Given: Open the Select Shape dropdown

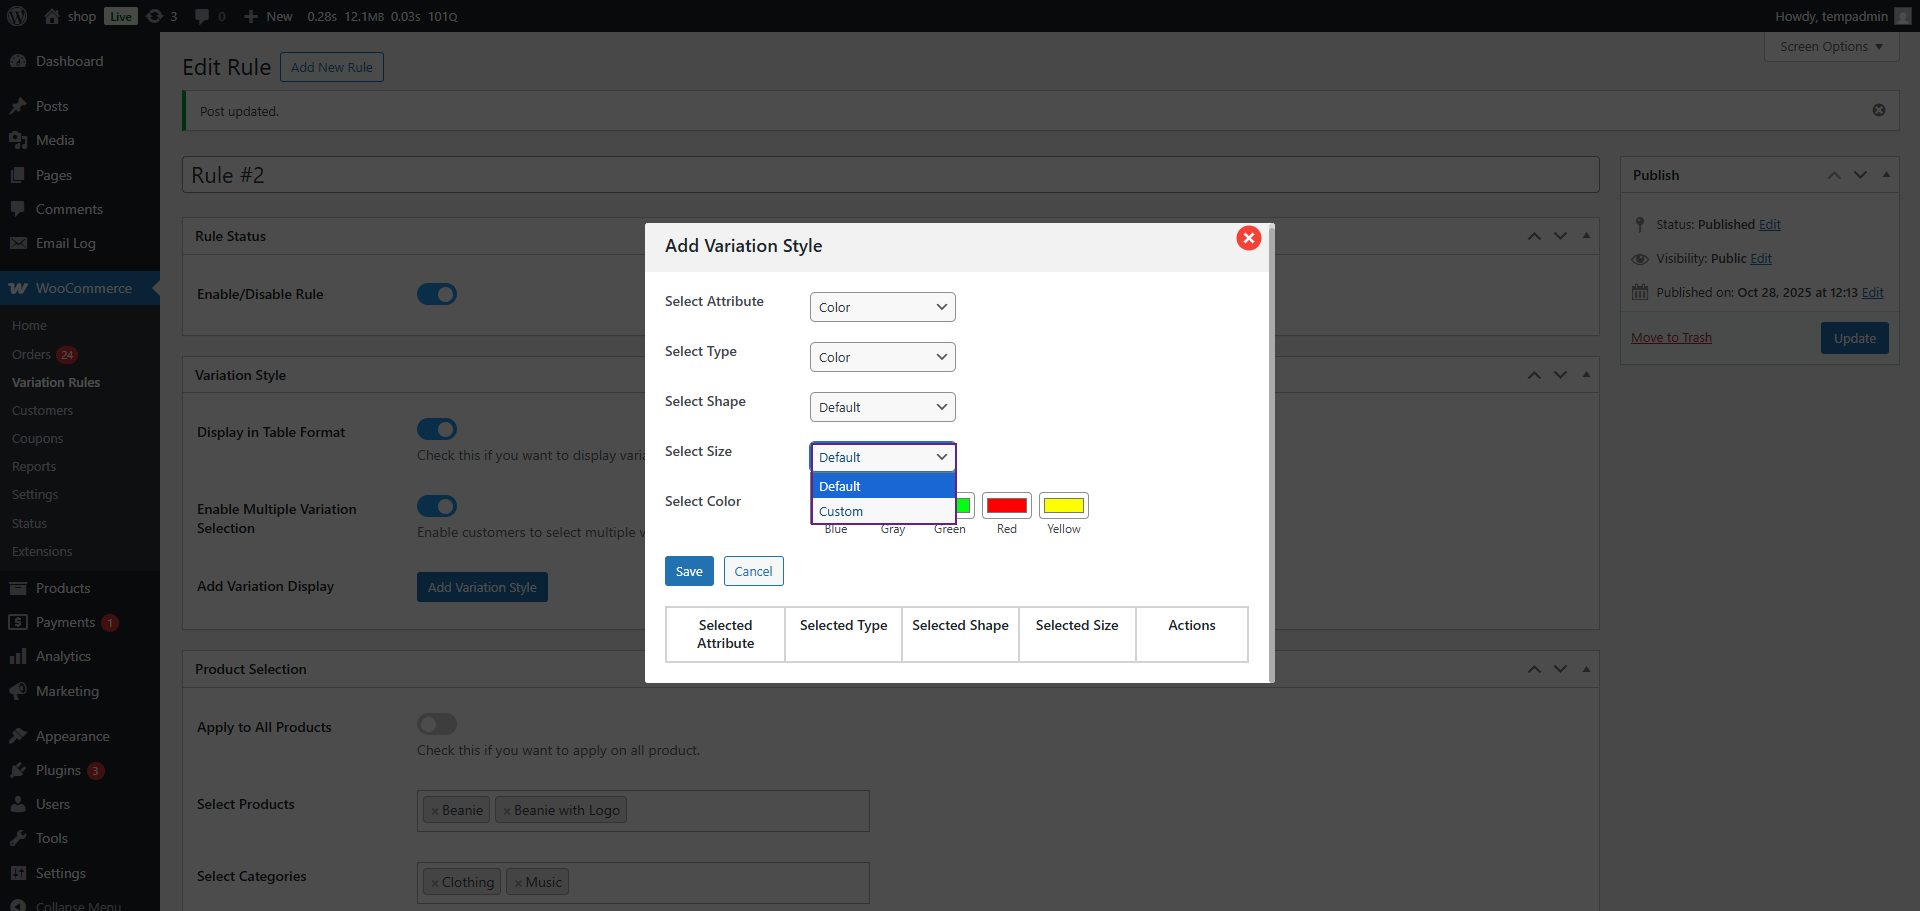Looking at the screenshot, I should [x=882, y=407].
